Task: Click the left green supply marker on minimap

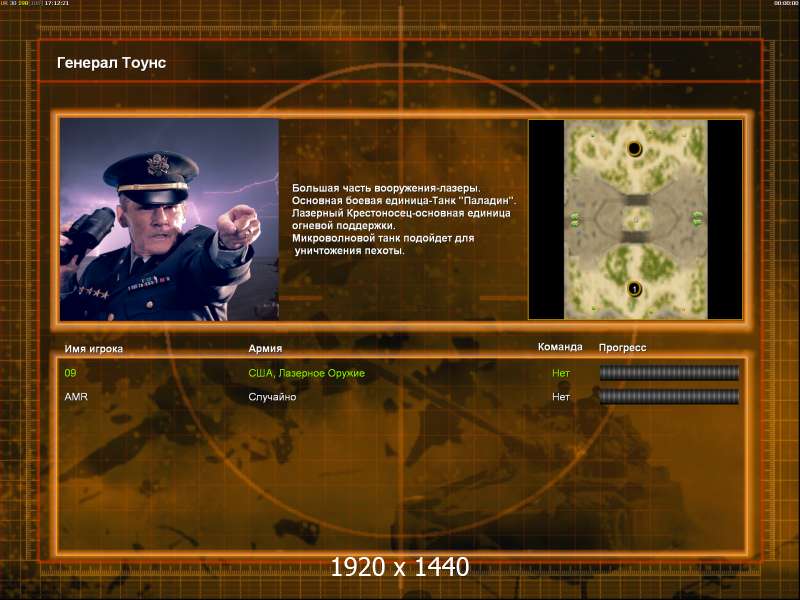Action: (x=574, y=219)
